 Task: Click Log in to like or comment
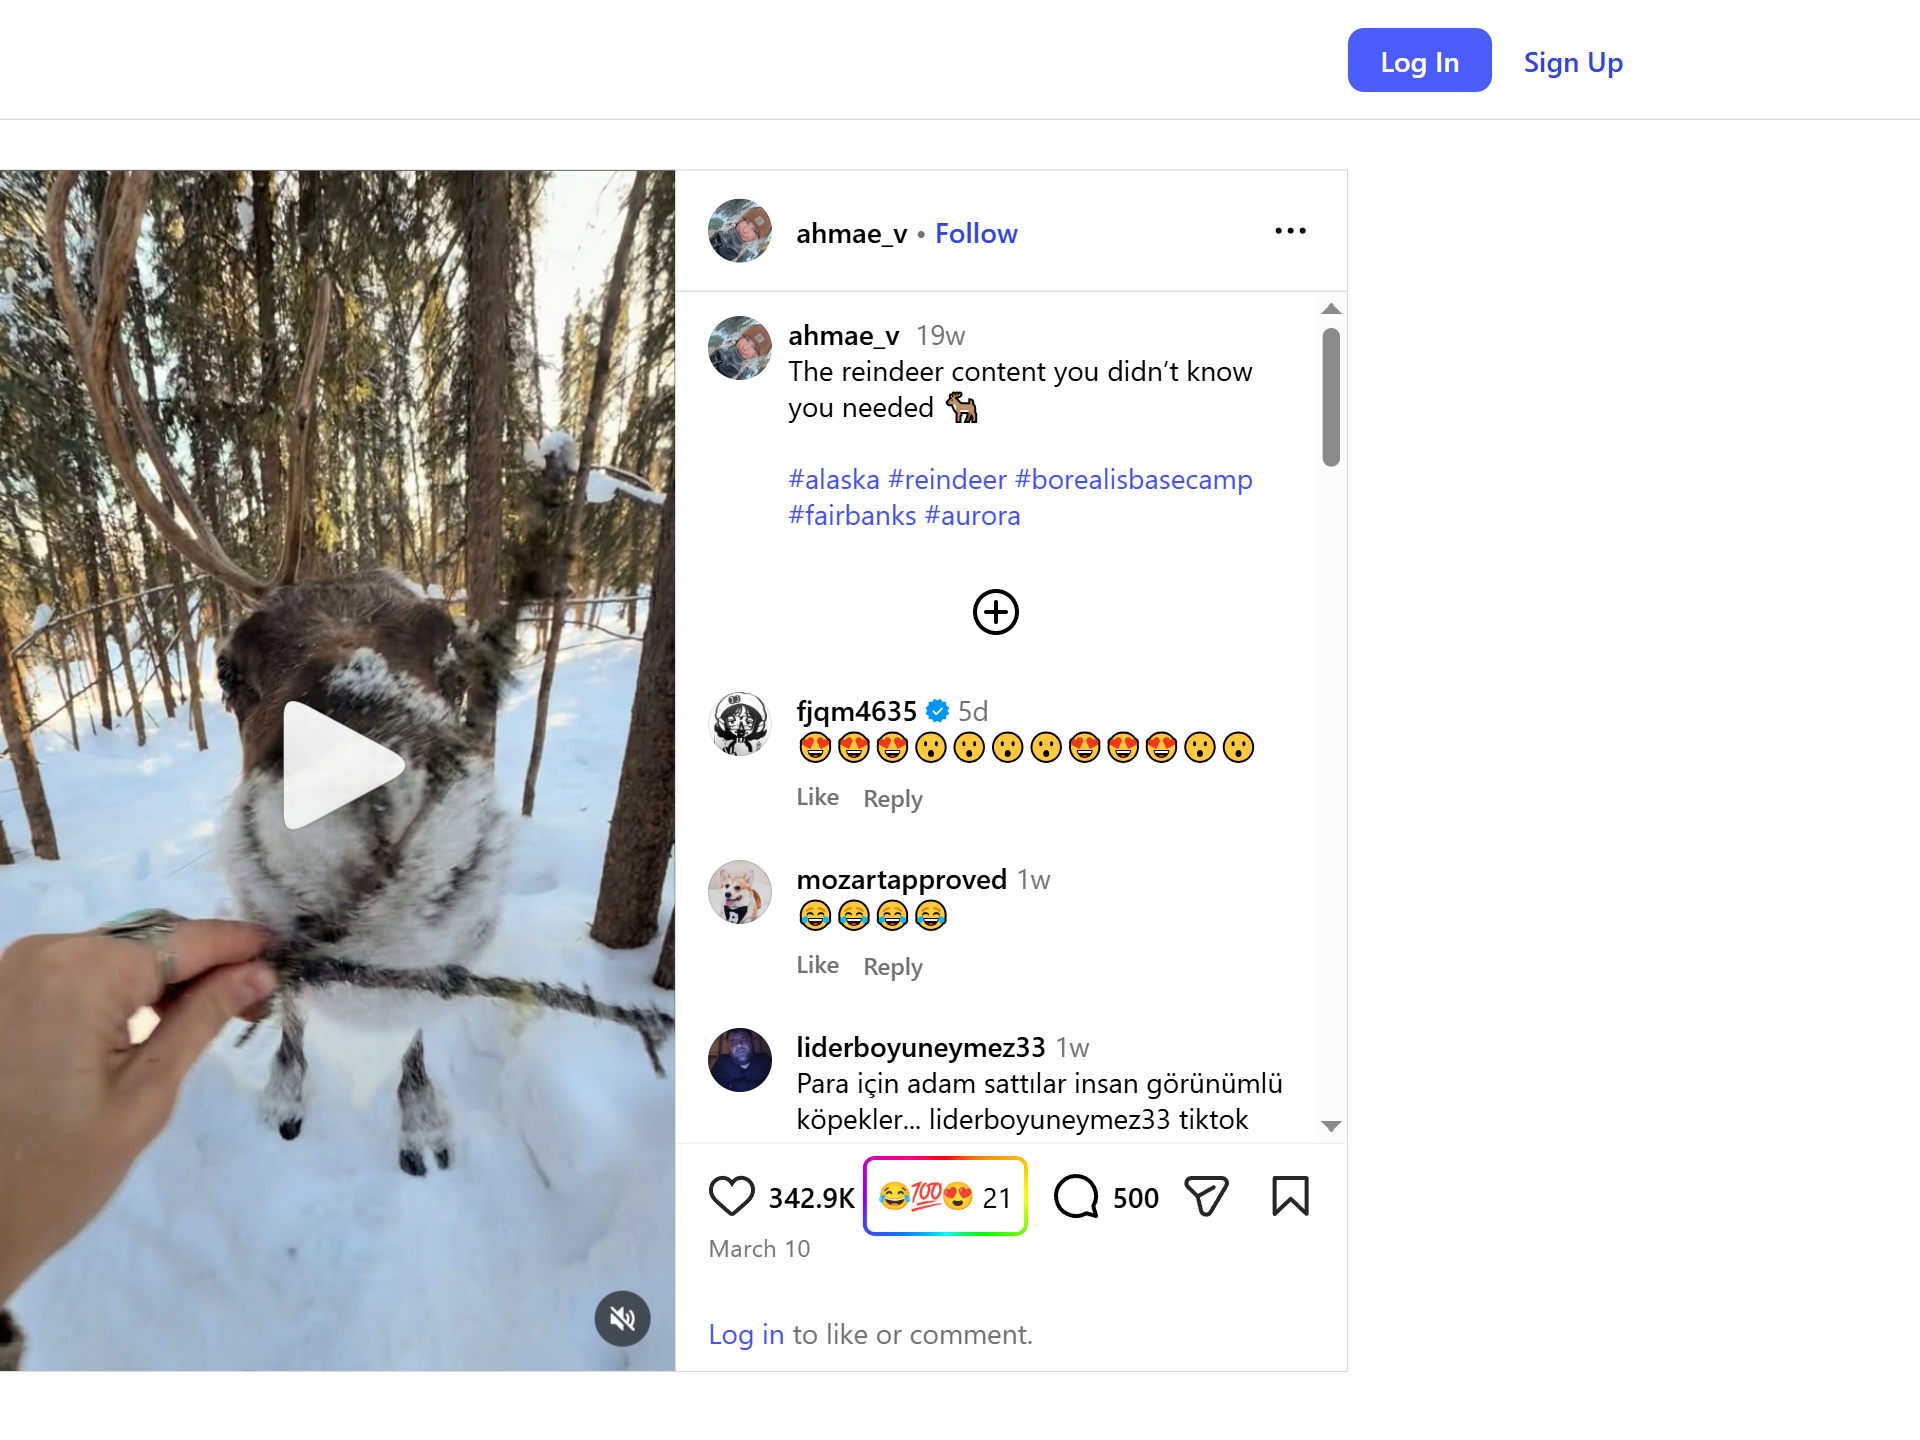746,1335
